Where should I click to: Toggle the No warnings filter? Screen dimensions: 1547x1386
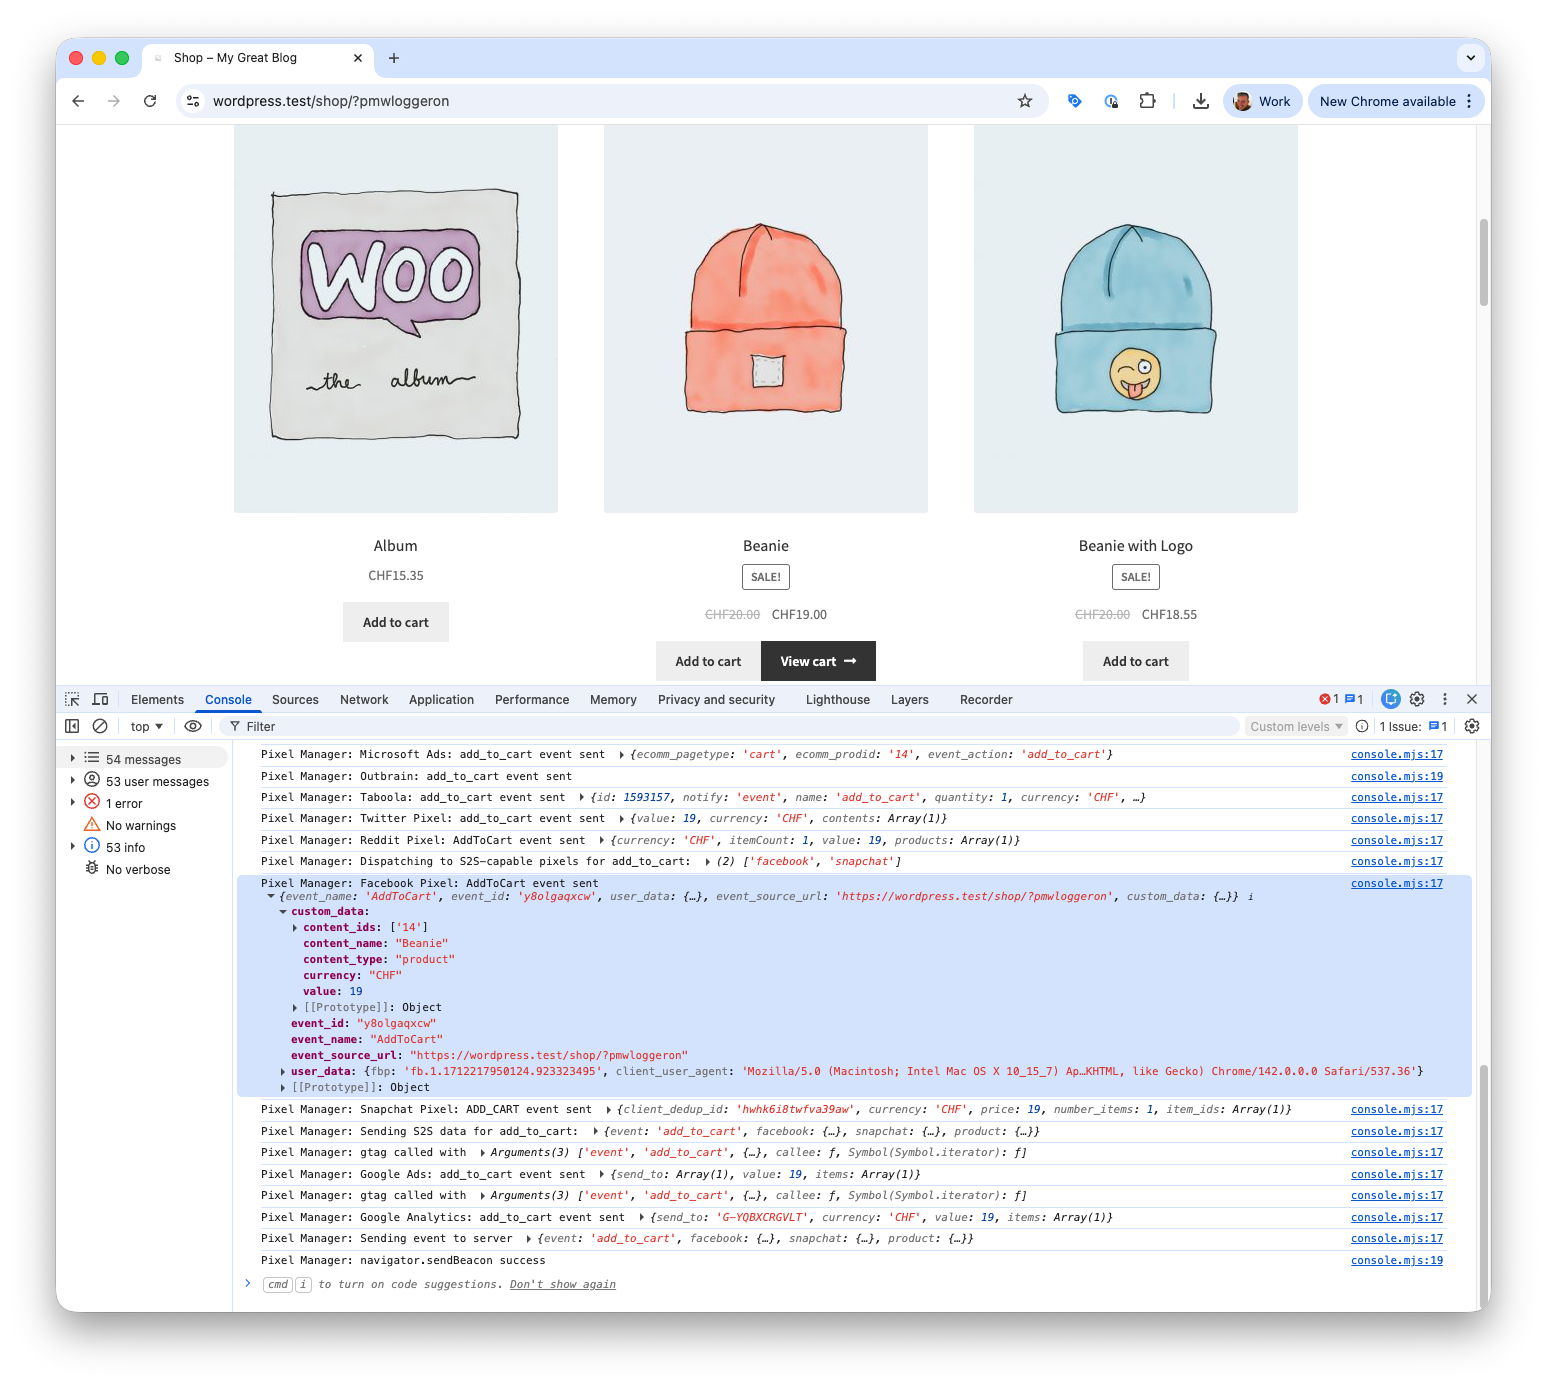139,825
